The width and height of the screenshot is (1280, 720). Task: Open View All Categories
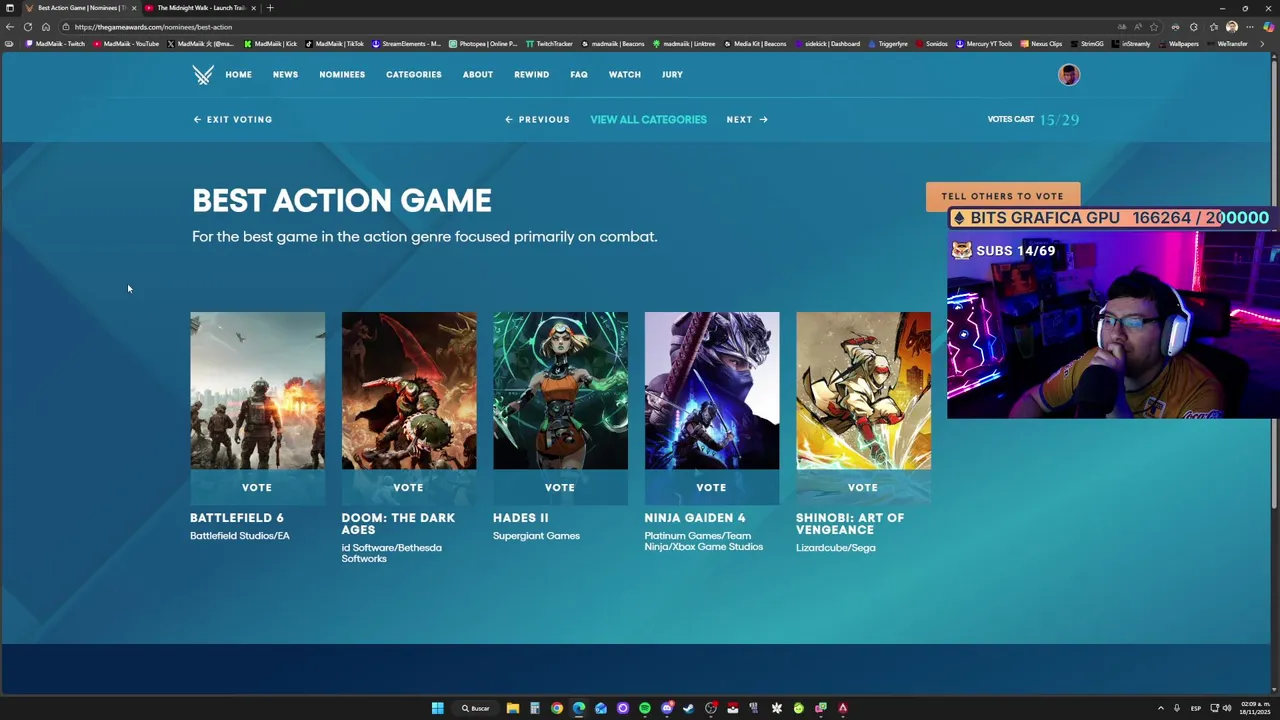(x=648, y=119)
